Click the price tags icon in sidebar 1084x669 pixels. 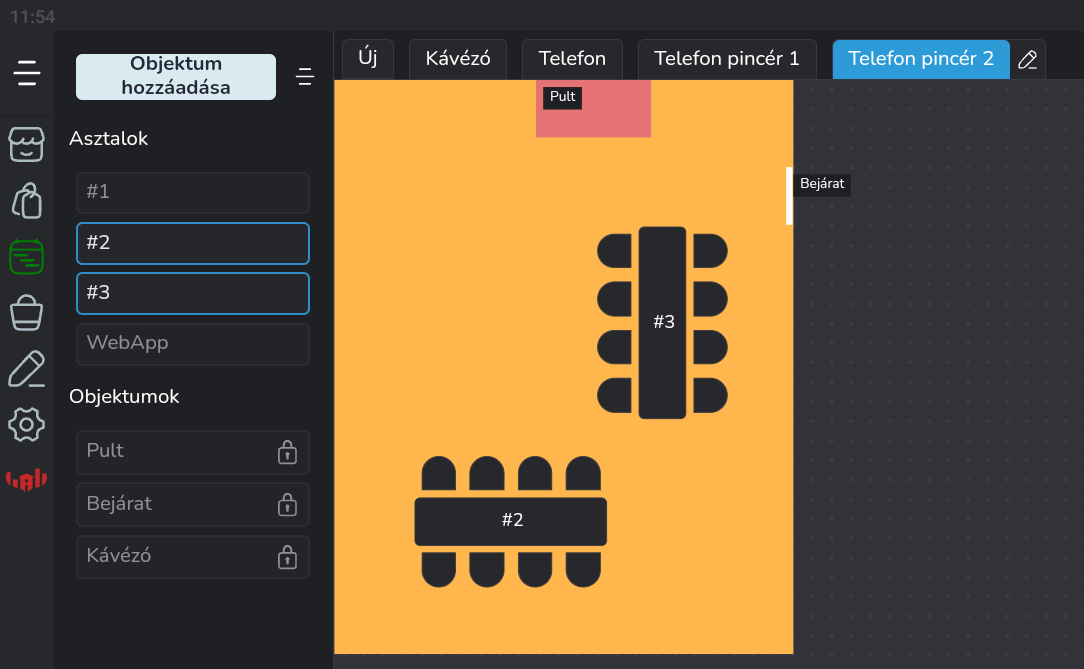[27, 200]
